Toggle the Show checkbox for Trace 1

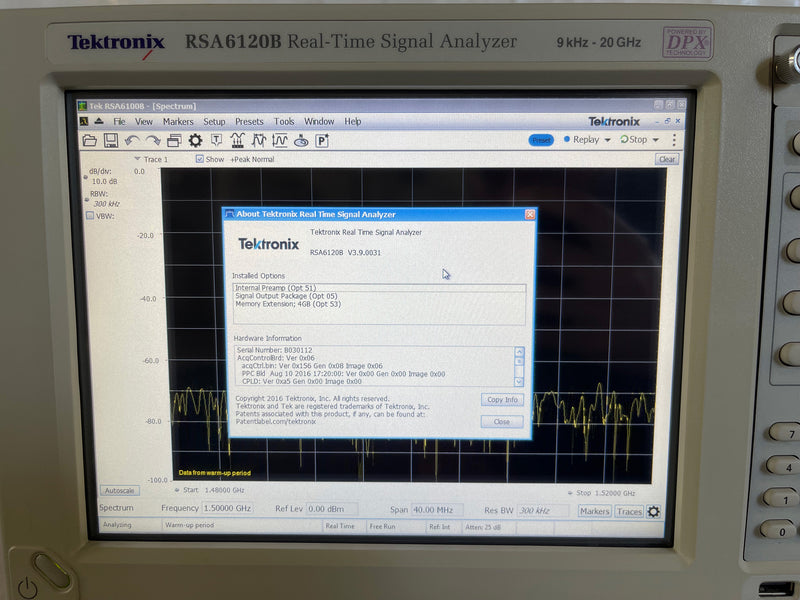198,160
